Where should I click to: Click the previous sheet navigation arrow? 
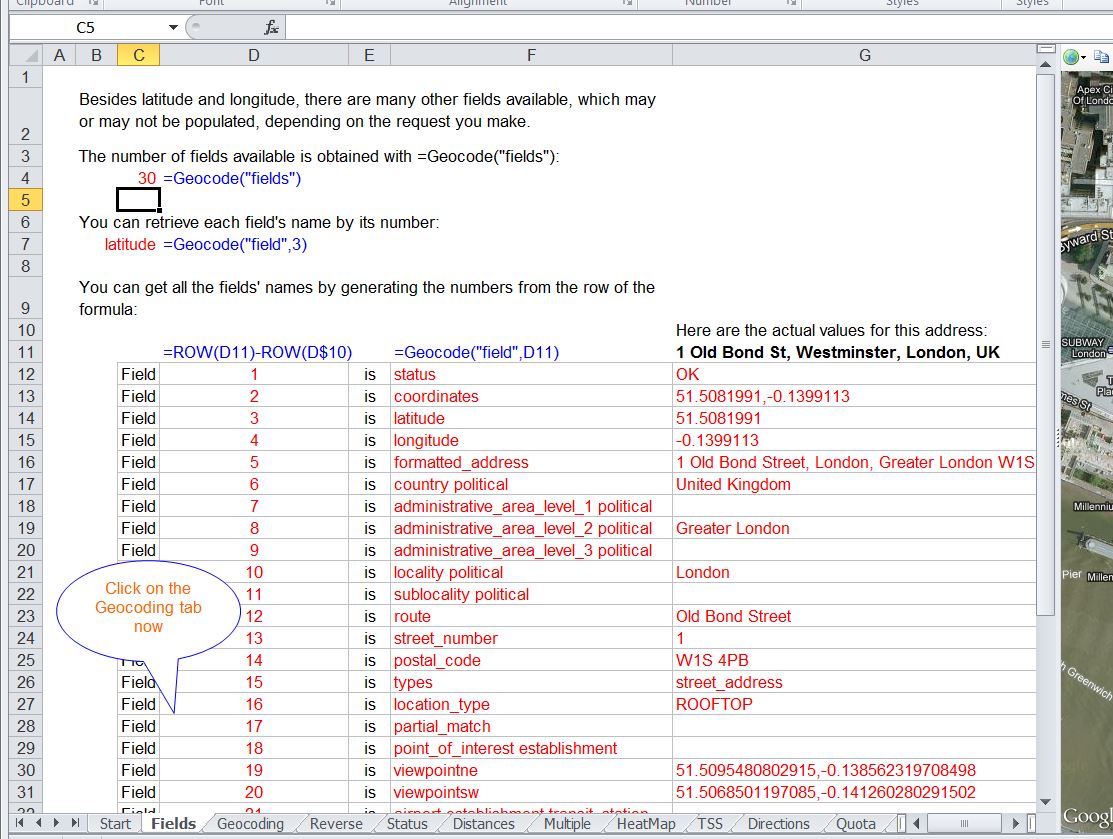[x=39, y=823]
